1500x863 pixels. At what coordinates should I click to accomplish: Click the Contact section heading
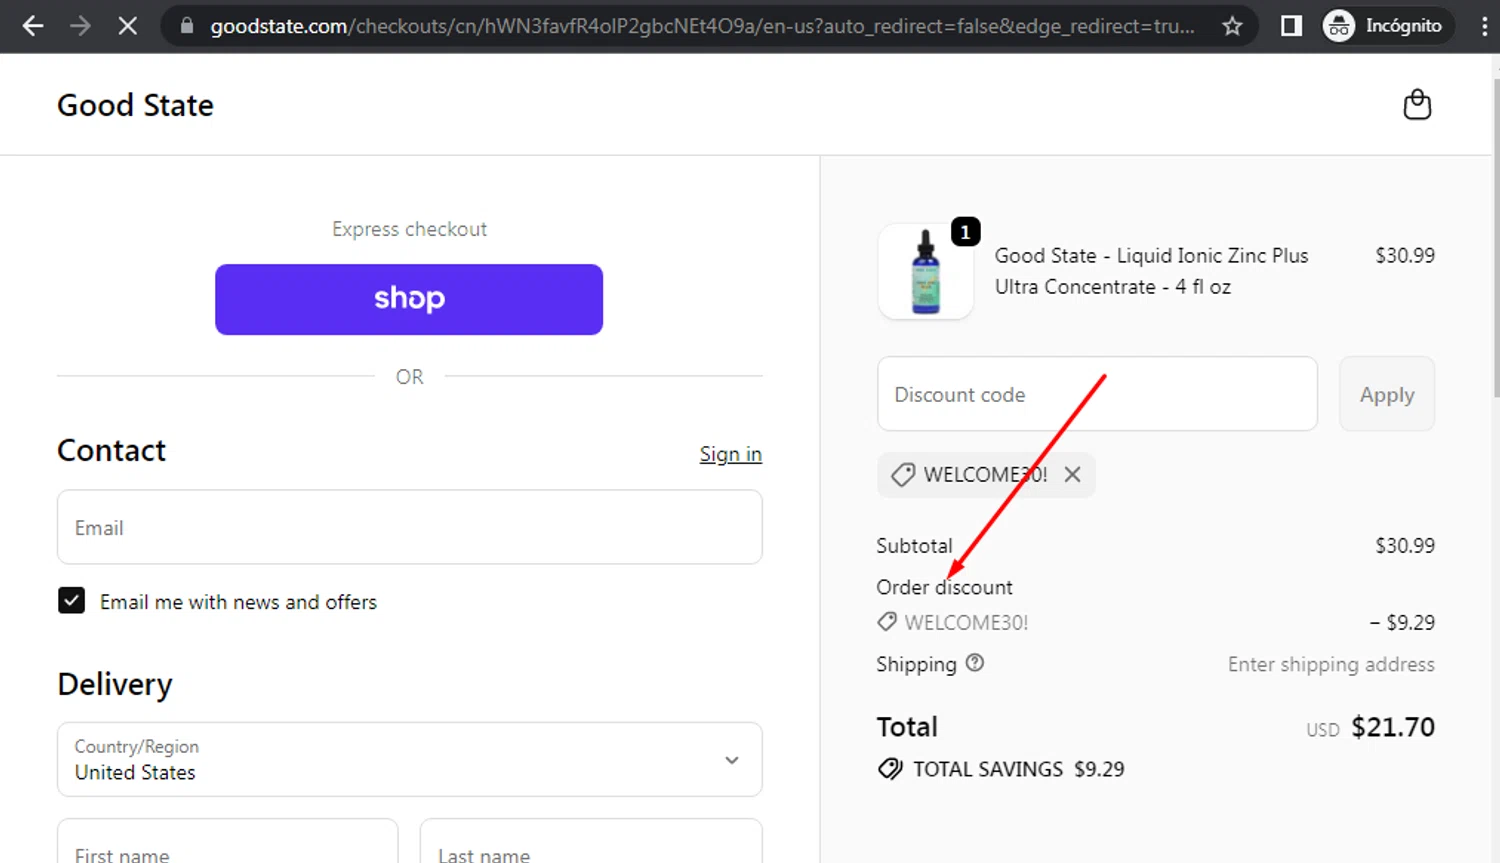(112, 450)
